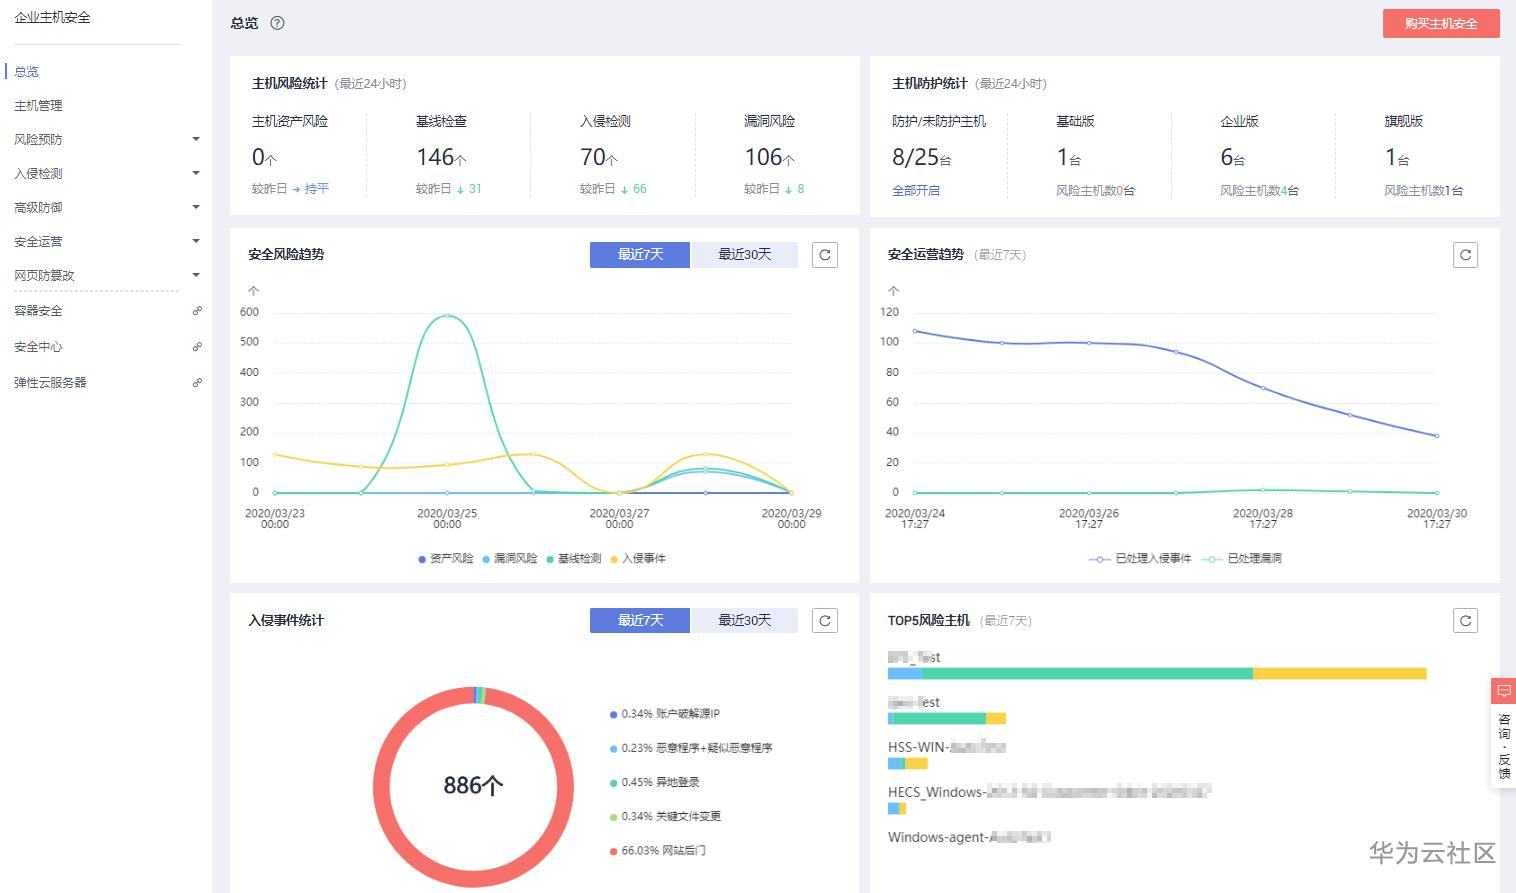Click the 企业版 host count 6
Screen dimensions: 1516x893
[1232, 157]
